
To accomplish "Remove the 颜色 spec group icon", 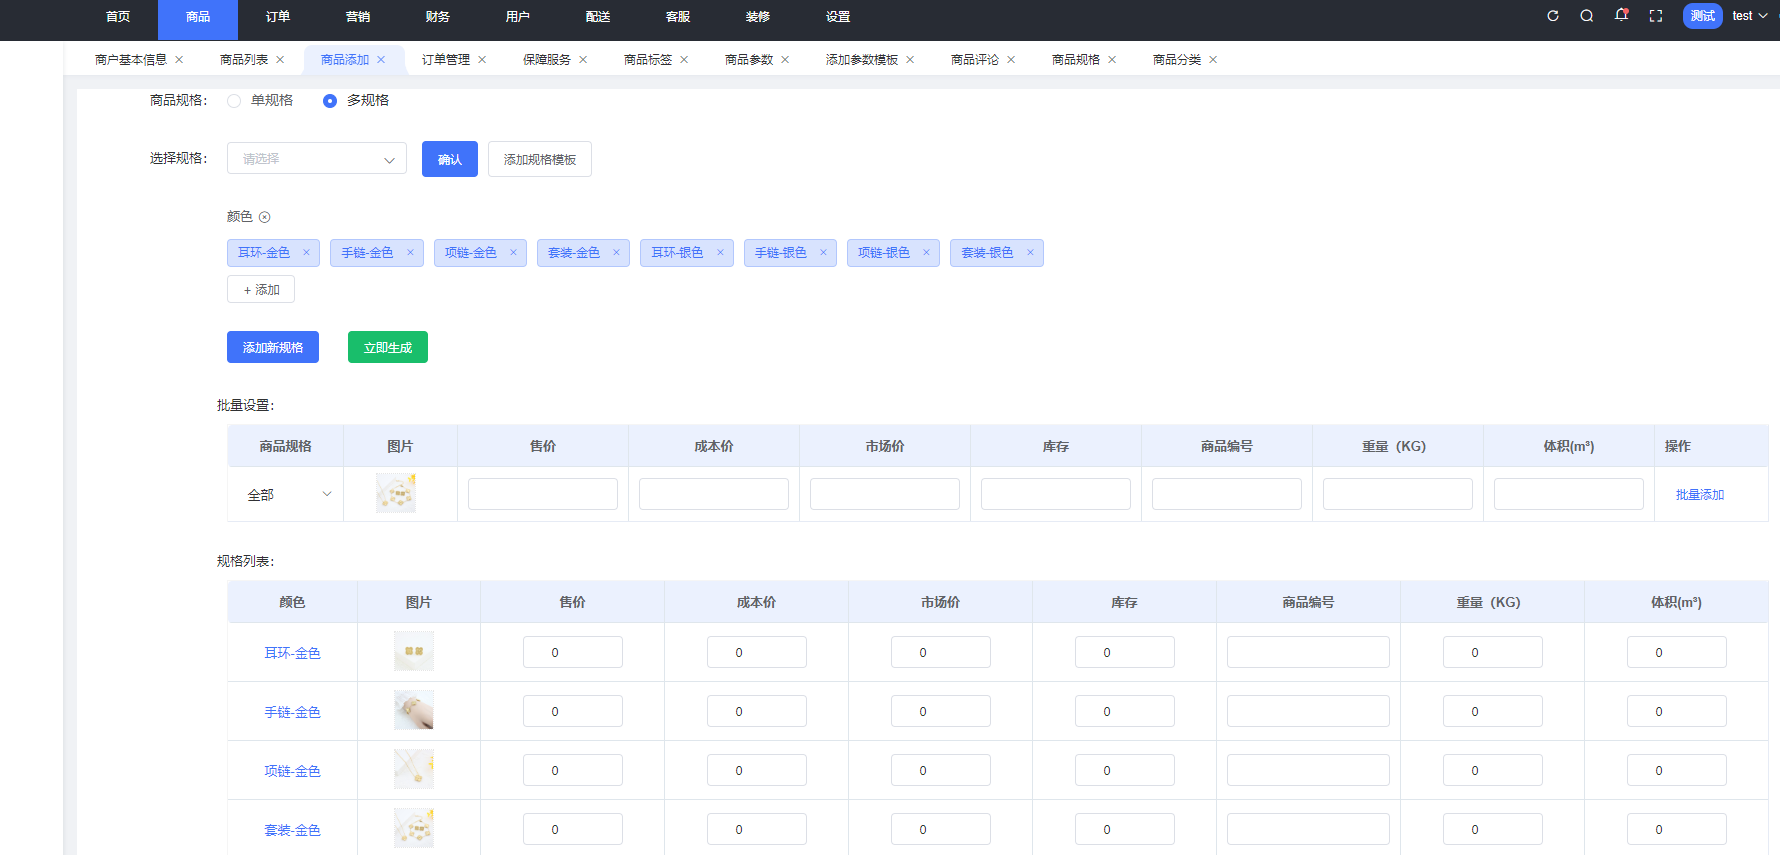I will tap(264, 217).
